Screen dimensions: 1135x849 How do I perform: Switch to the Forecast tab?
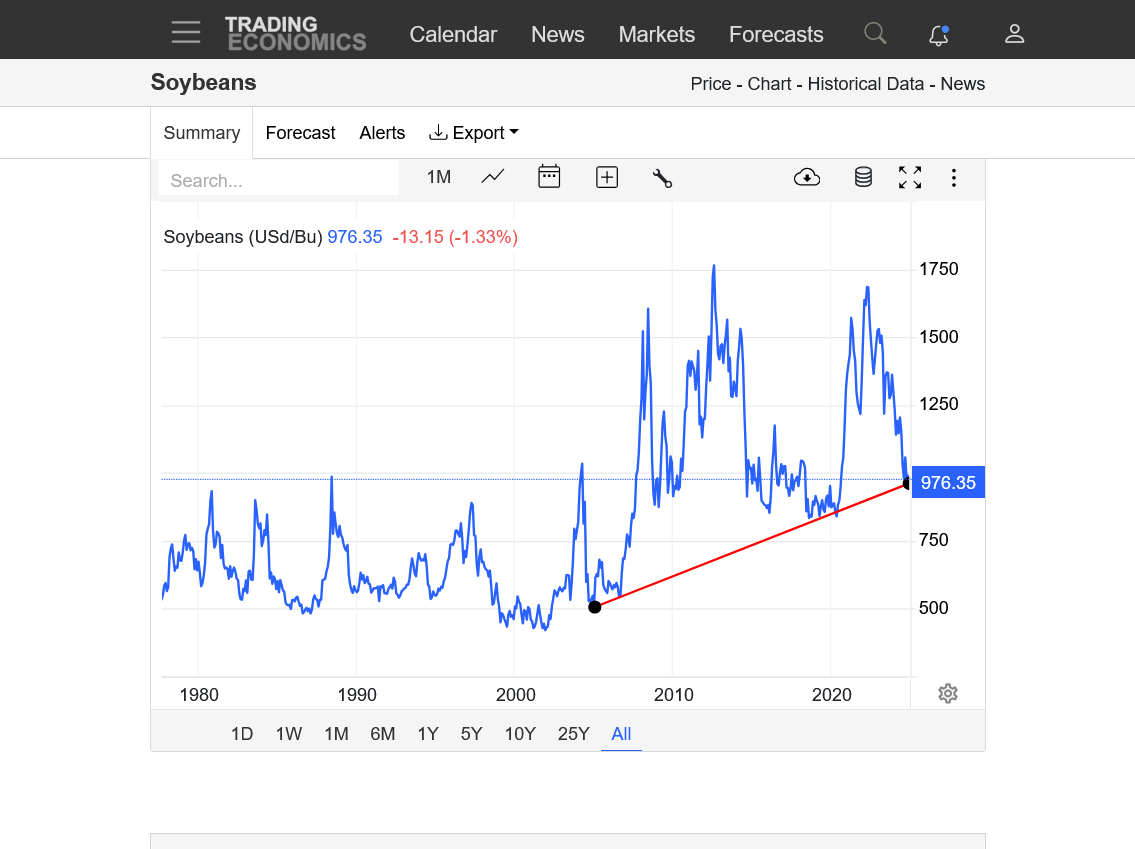(x=300, y=133)
